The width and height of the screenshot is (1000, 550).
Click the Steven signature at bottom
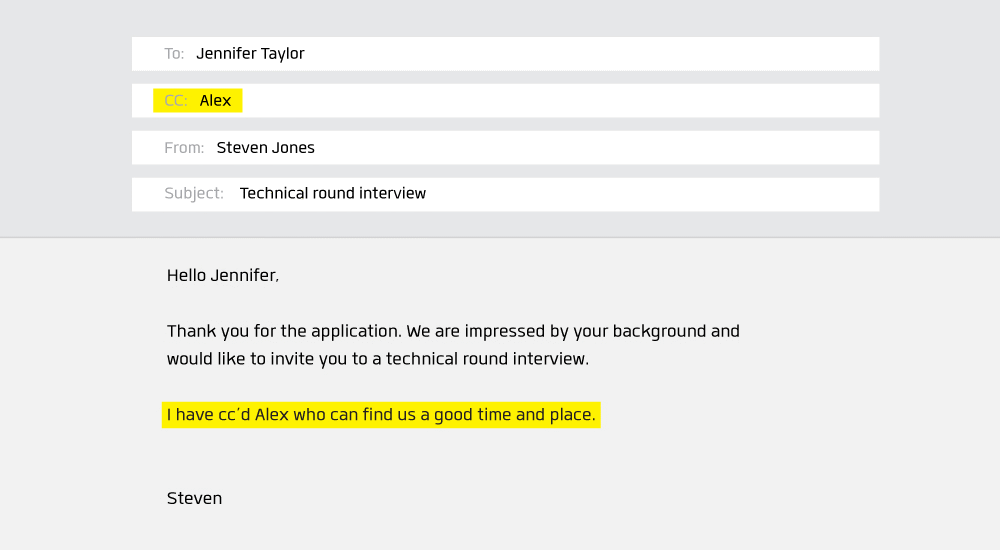coord(195,498)
